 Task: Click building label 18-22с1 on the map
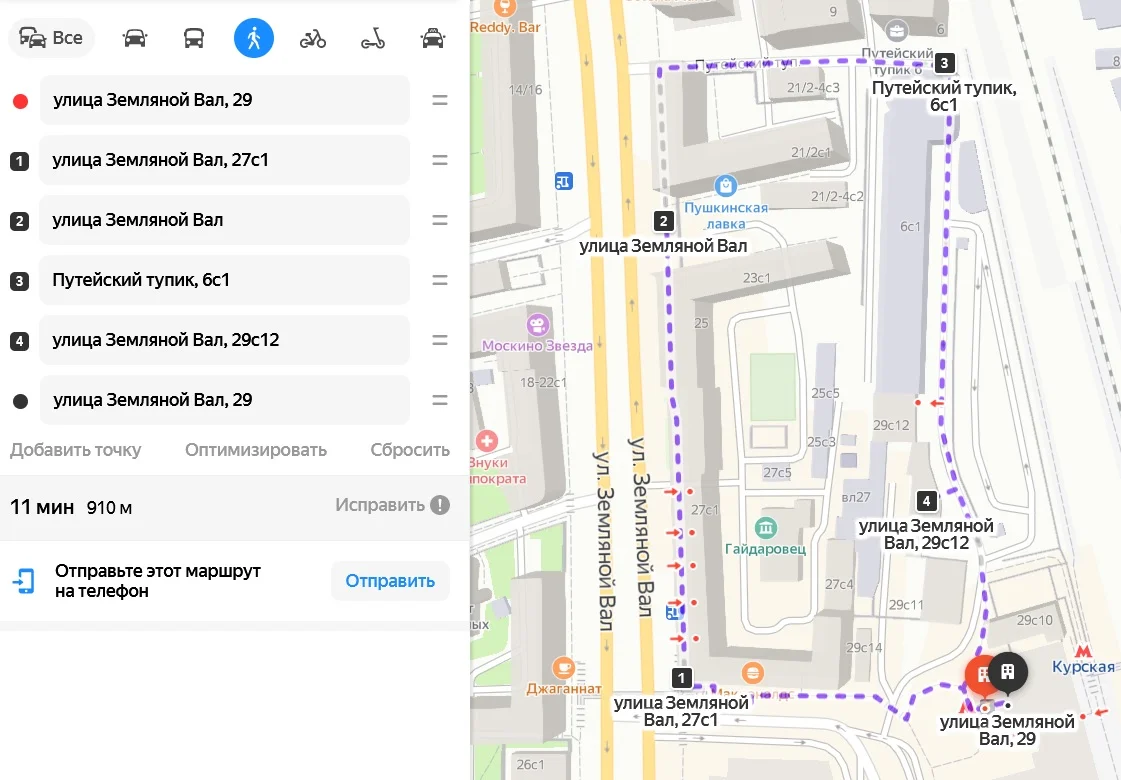click(543, 382)
